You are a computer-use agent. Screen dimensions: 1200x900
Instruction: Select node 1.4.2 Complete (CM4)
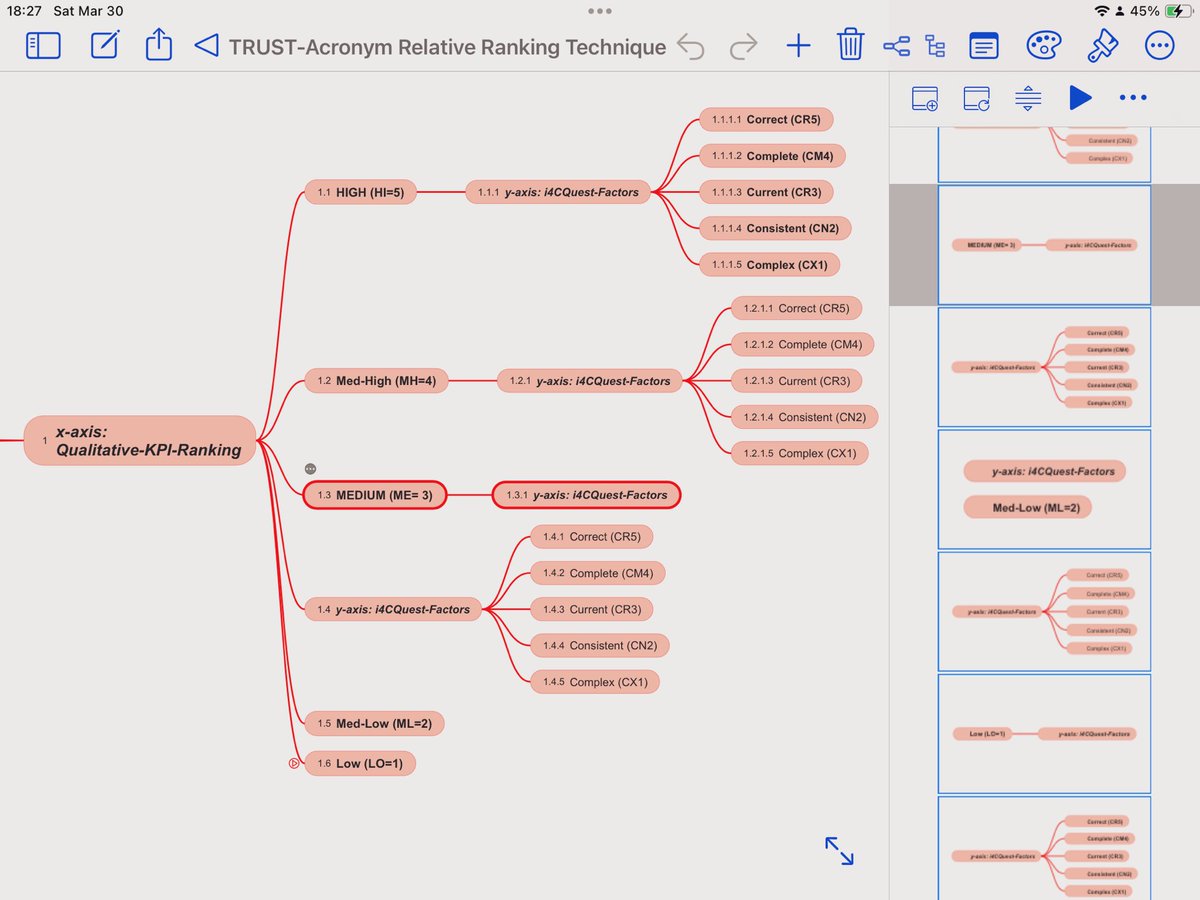[x=597, y=573]
